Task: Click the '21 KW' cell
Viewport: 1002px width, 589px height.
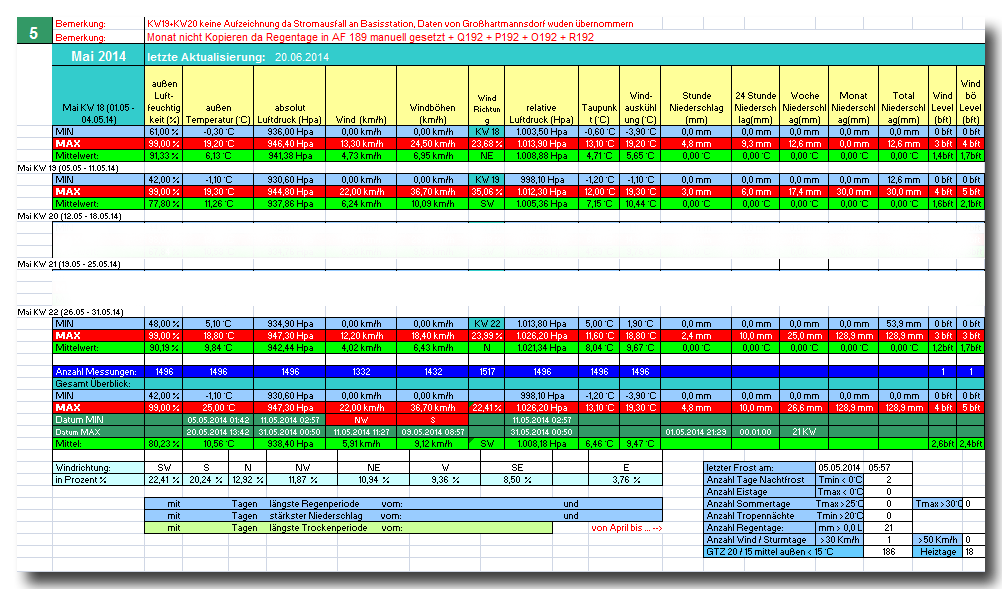Action: pos(805,432)
